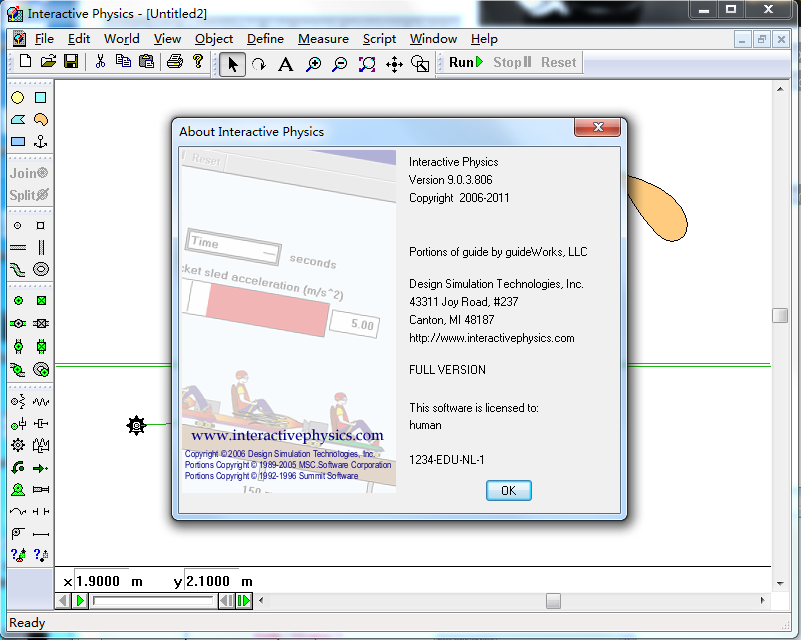Select the Vertical slot element tool
The width and height of the screenshot is (801, 640).
tap(40, 247)
